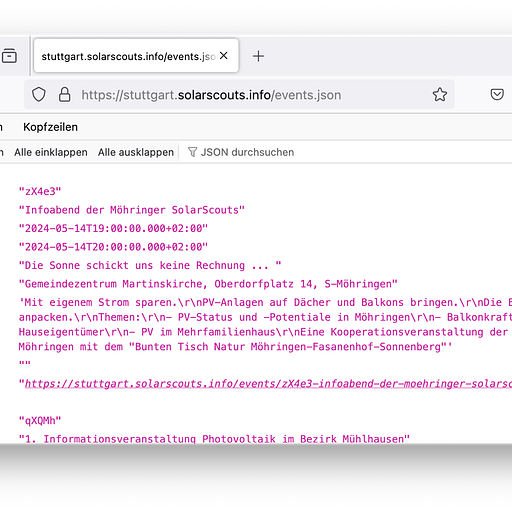Screen dimensions: 512x512
Task: Select the "zX4e3" value
Action: coord(40,191)
